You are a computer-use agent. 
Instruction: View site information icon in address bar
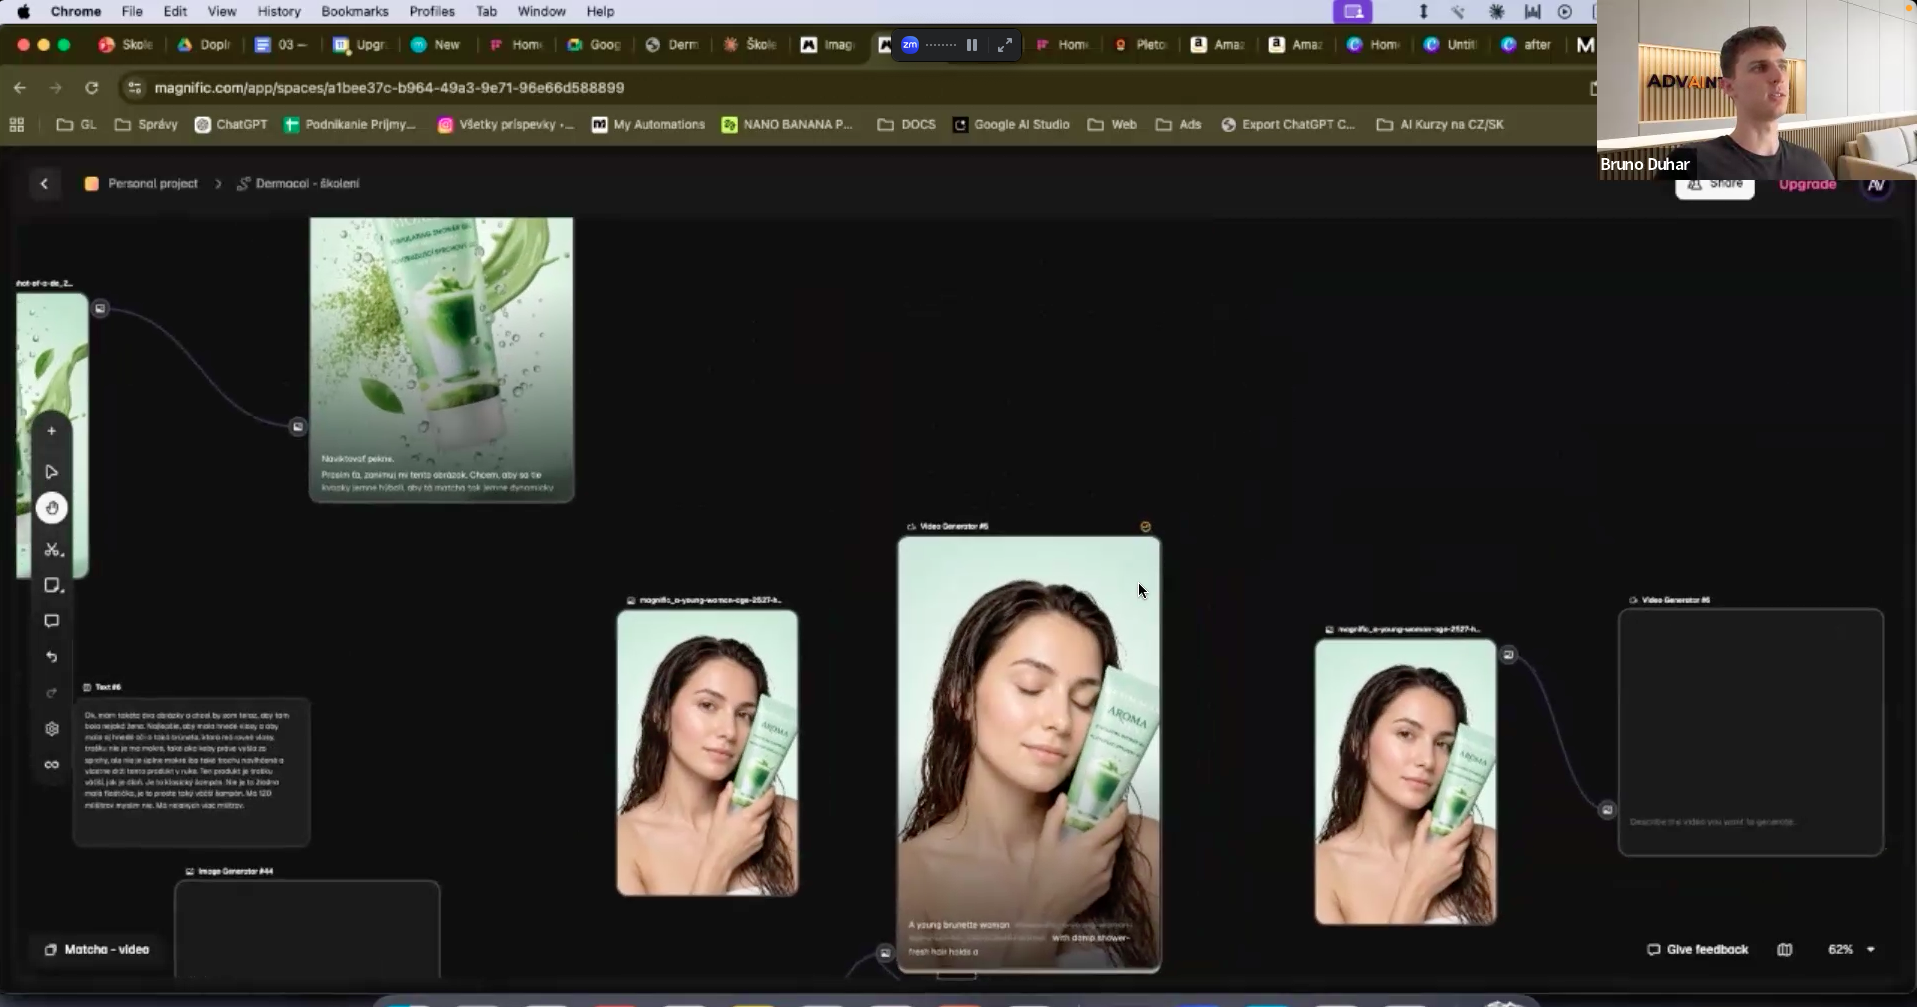tap(135, 88)
